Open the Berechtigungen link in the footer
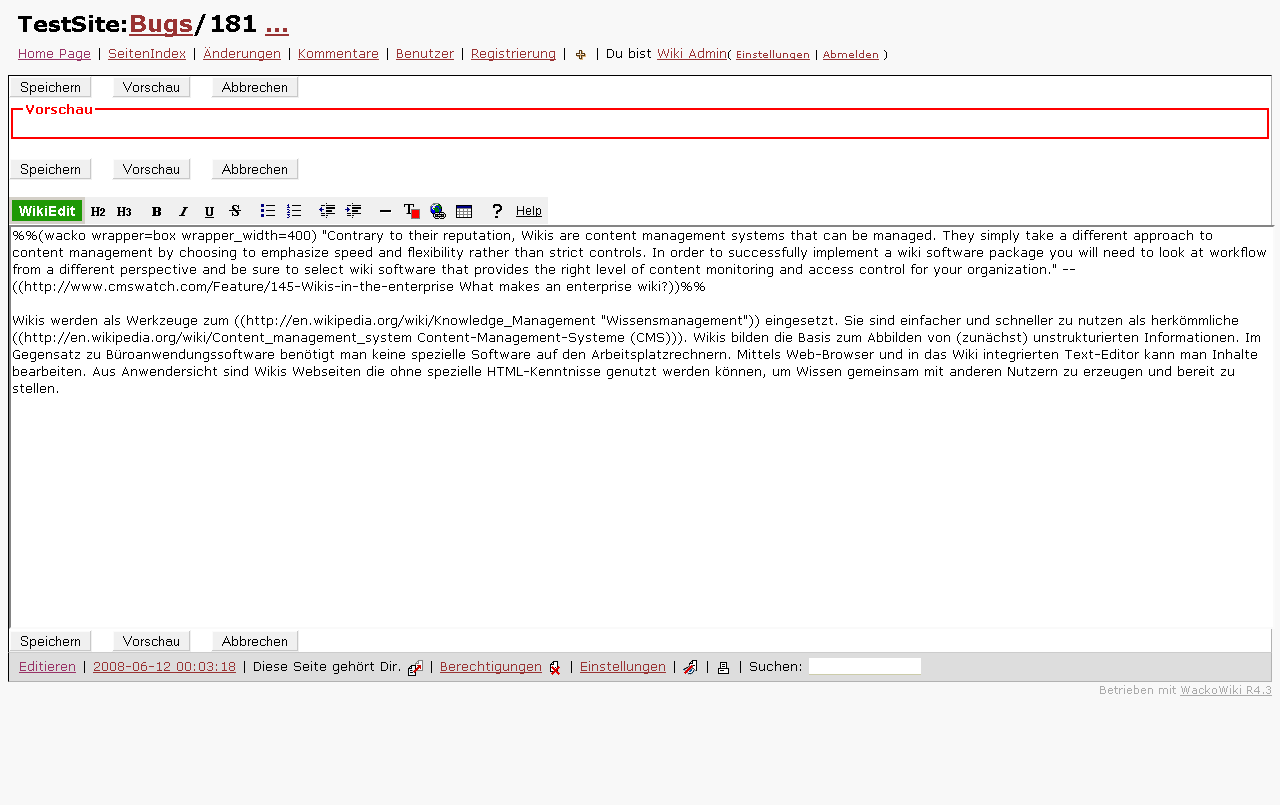The width and height of the screenshot is (1280, 805). 491,667
